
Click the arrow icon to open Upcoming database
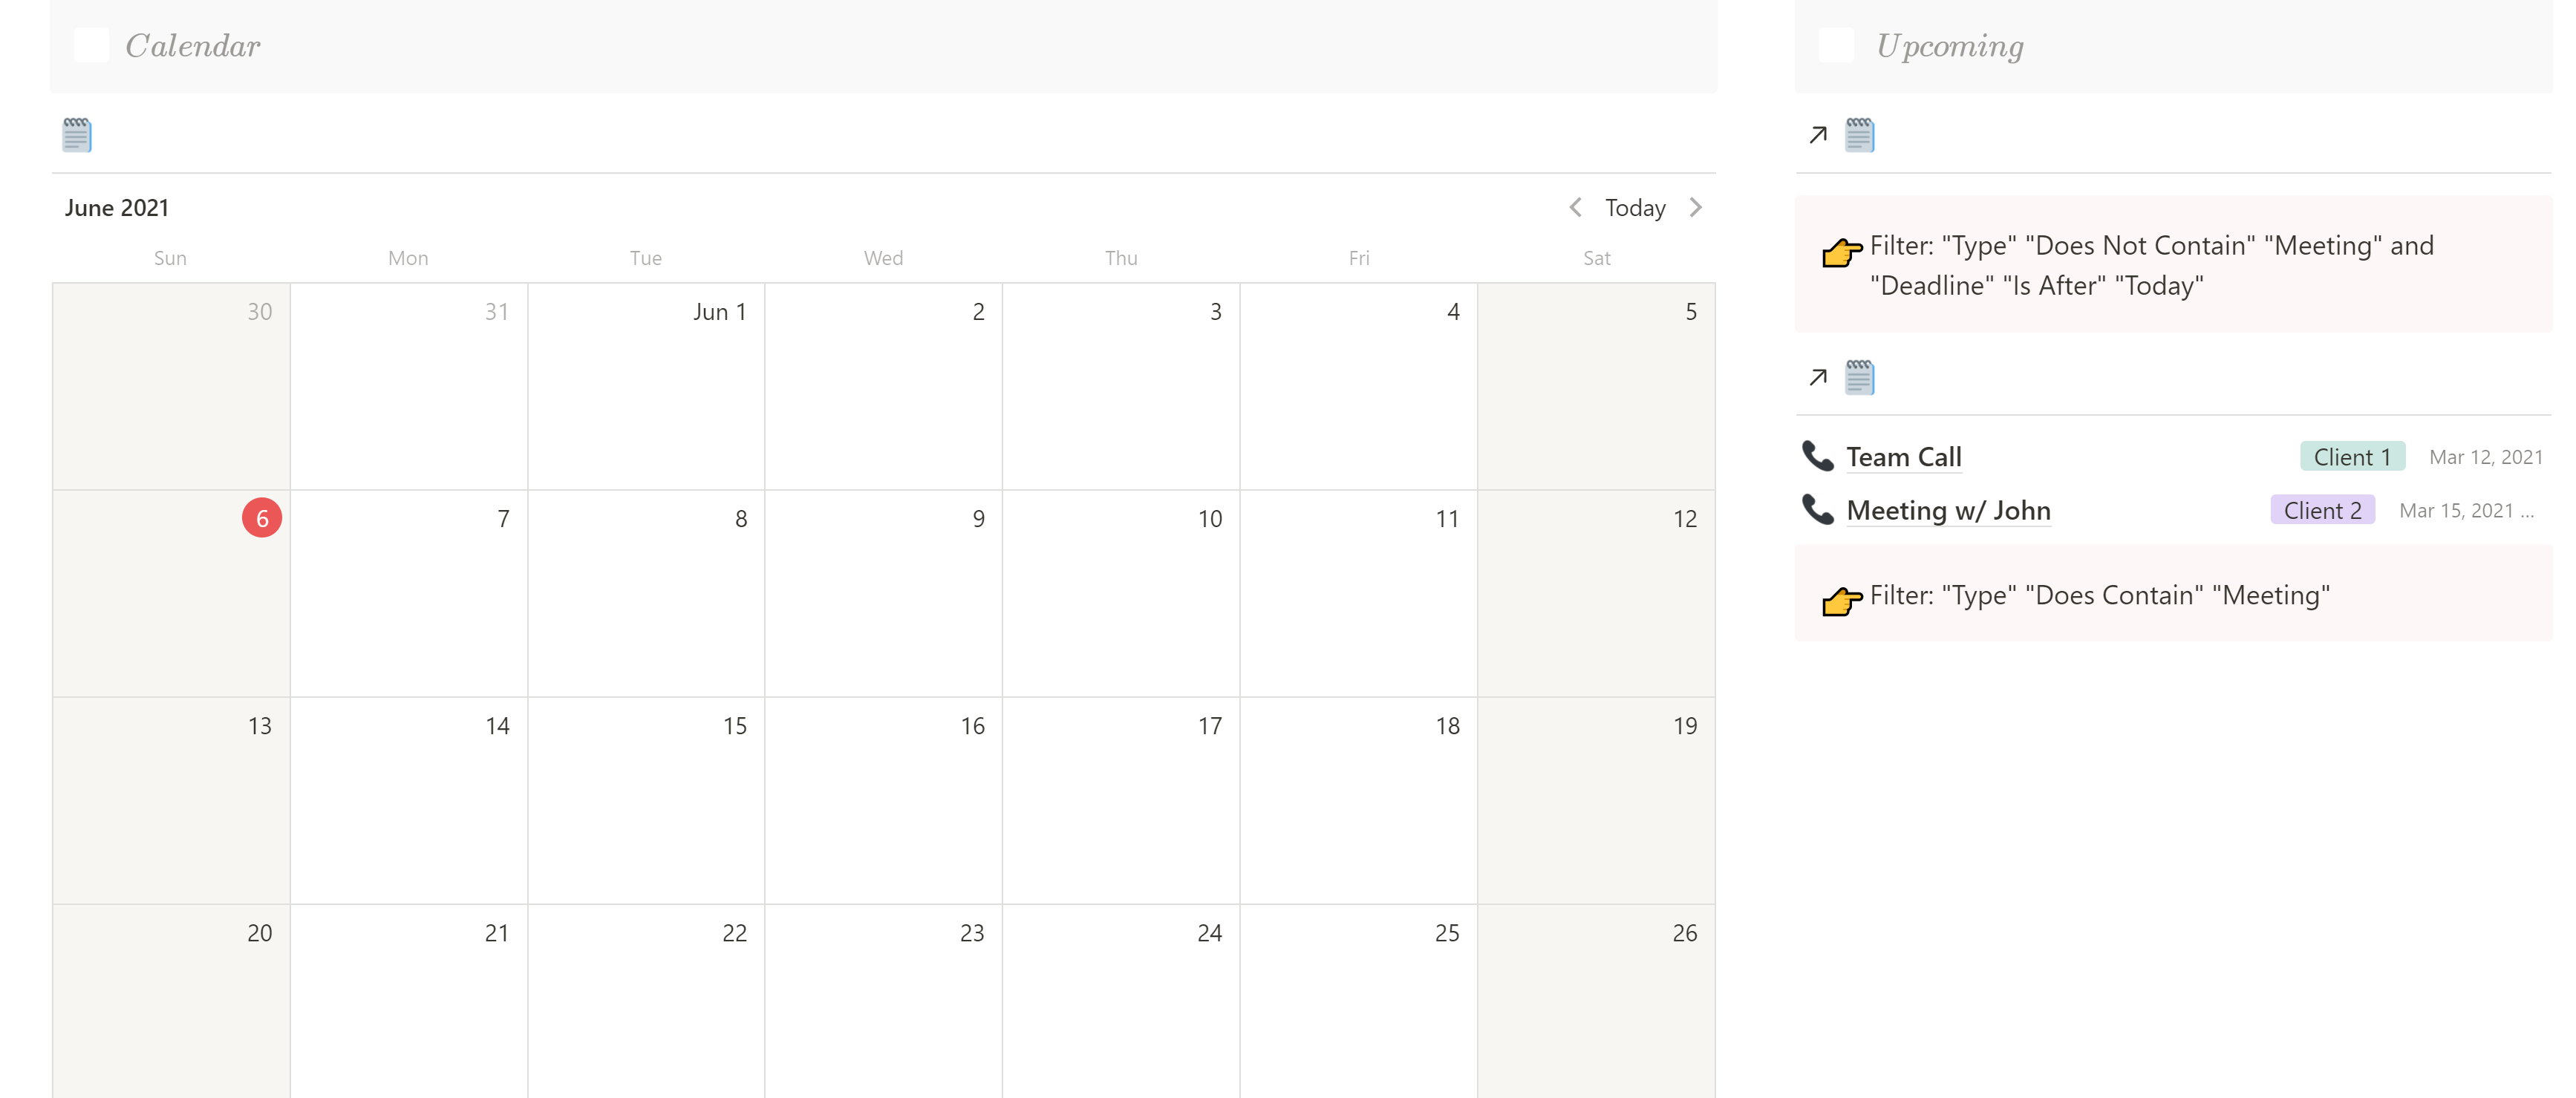pyautogui.click(x=1819, y=134)
